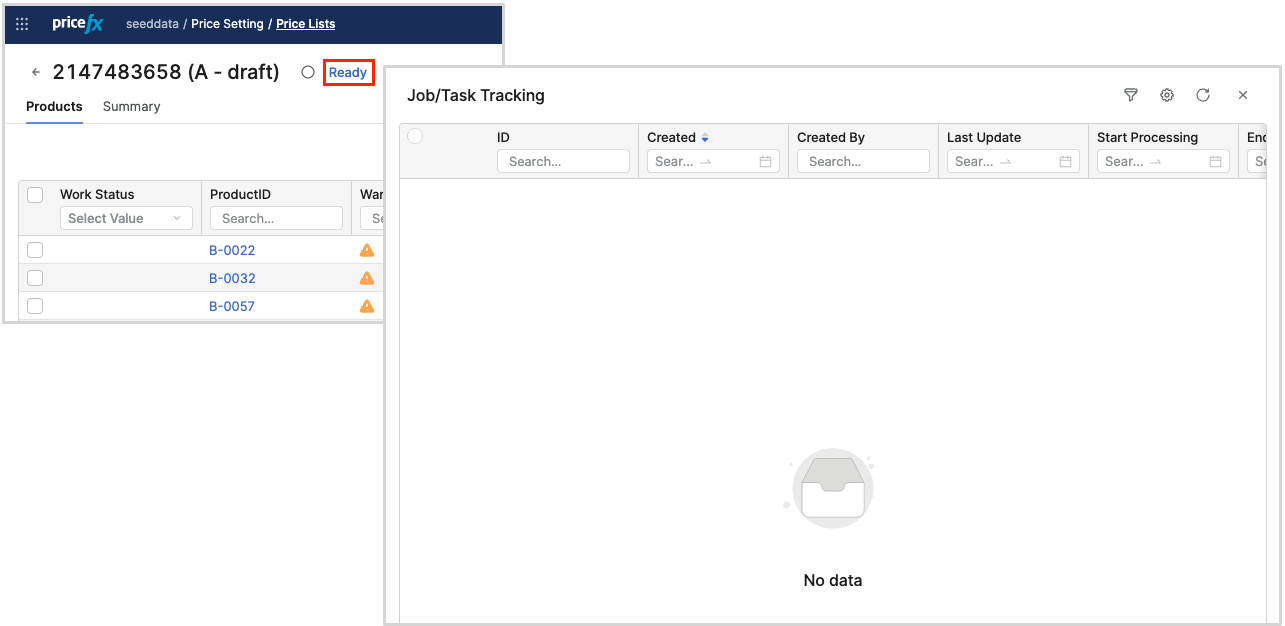1285x626 pixels.
Task: Open the app launcher grid icon
Action: 22,24
